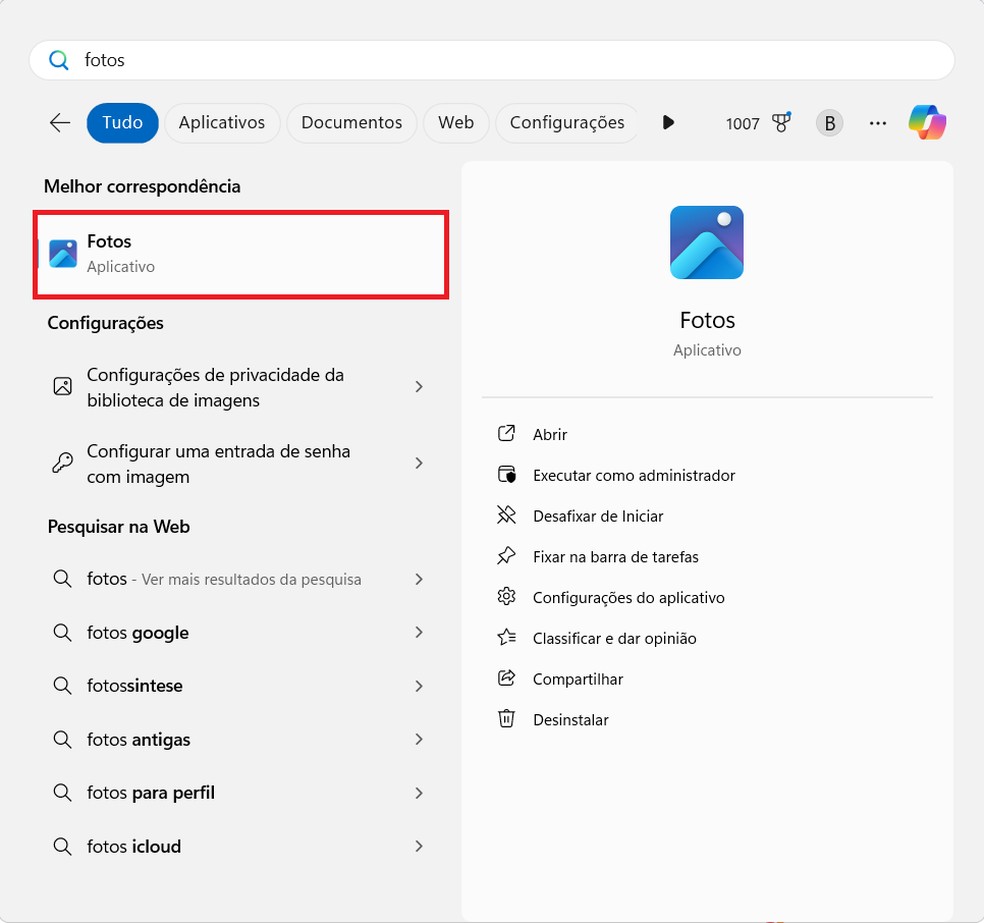Expand arrow for entrada de senha com imagem
This screenshot has height=923, width=984.
[419, 463]
